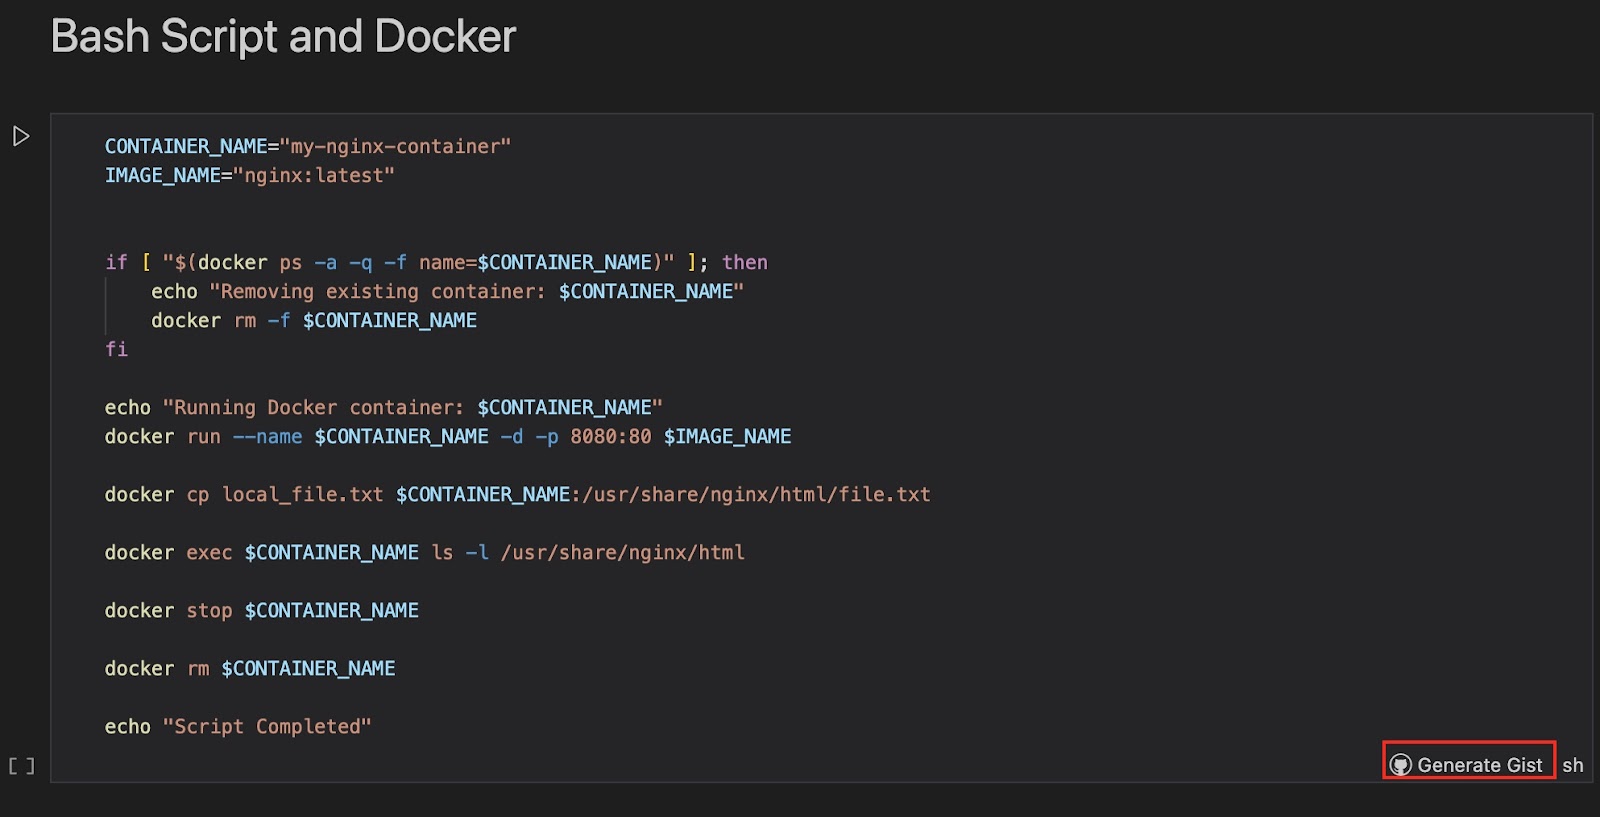The image size is (1600, 817).
Task: Place cursor on the docker stop line
Action: pyautogui.click(x=261, y=611)
